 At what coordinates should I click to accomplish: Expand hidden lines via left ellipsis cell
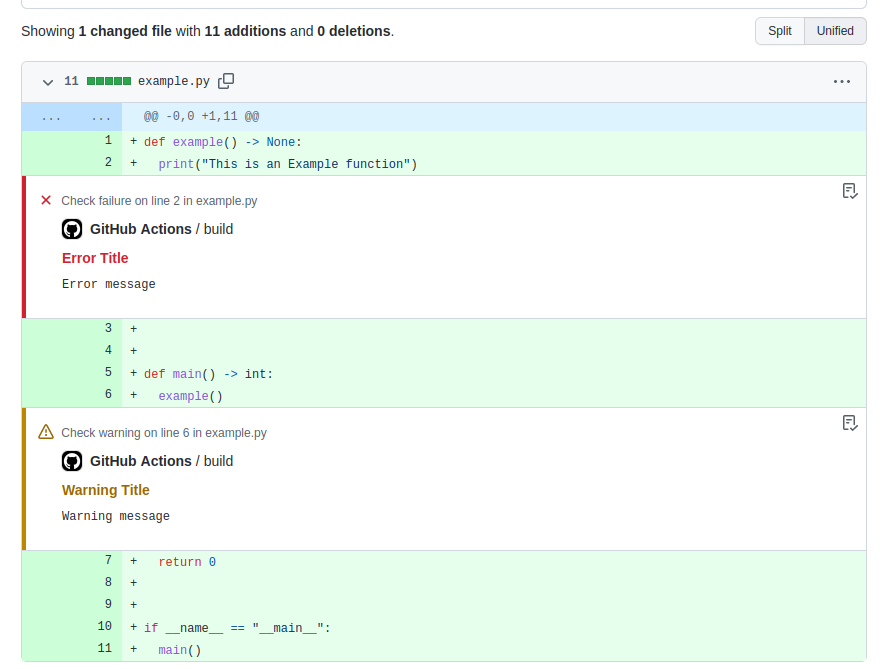(x=50, y=117)
